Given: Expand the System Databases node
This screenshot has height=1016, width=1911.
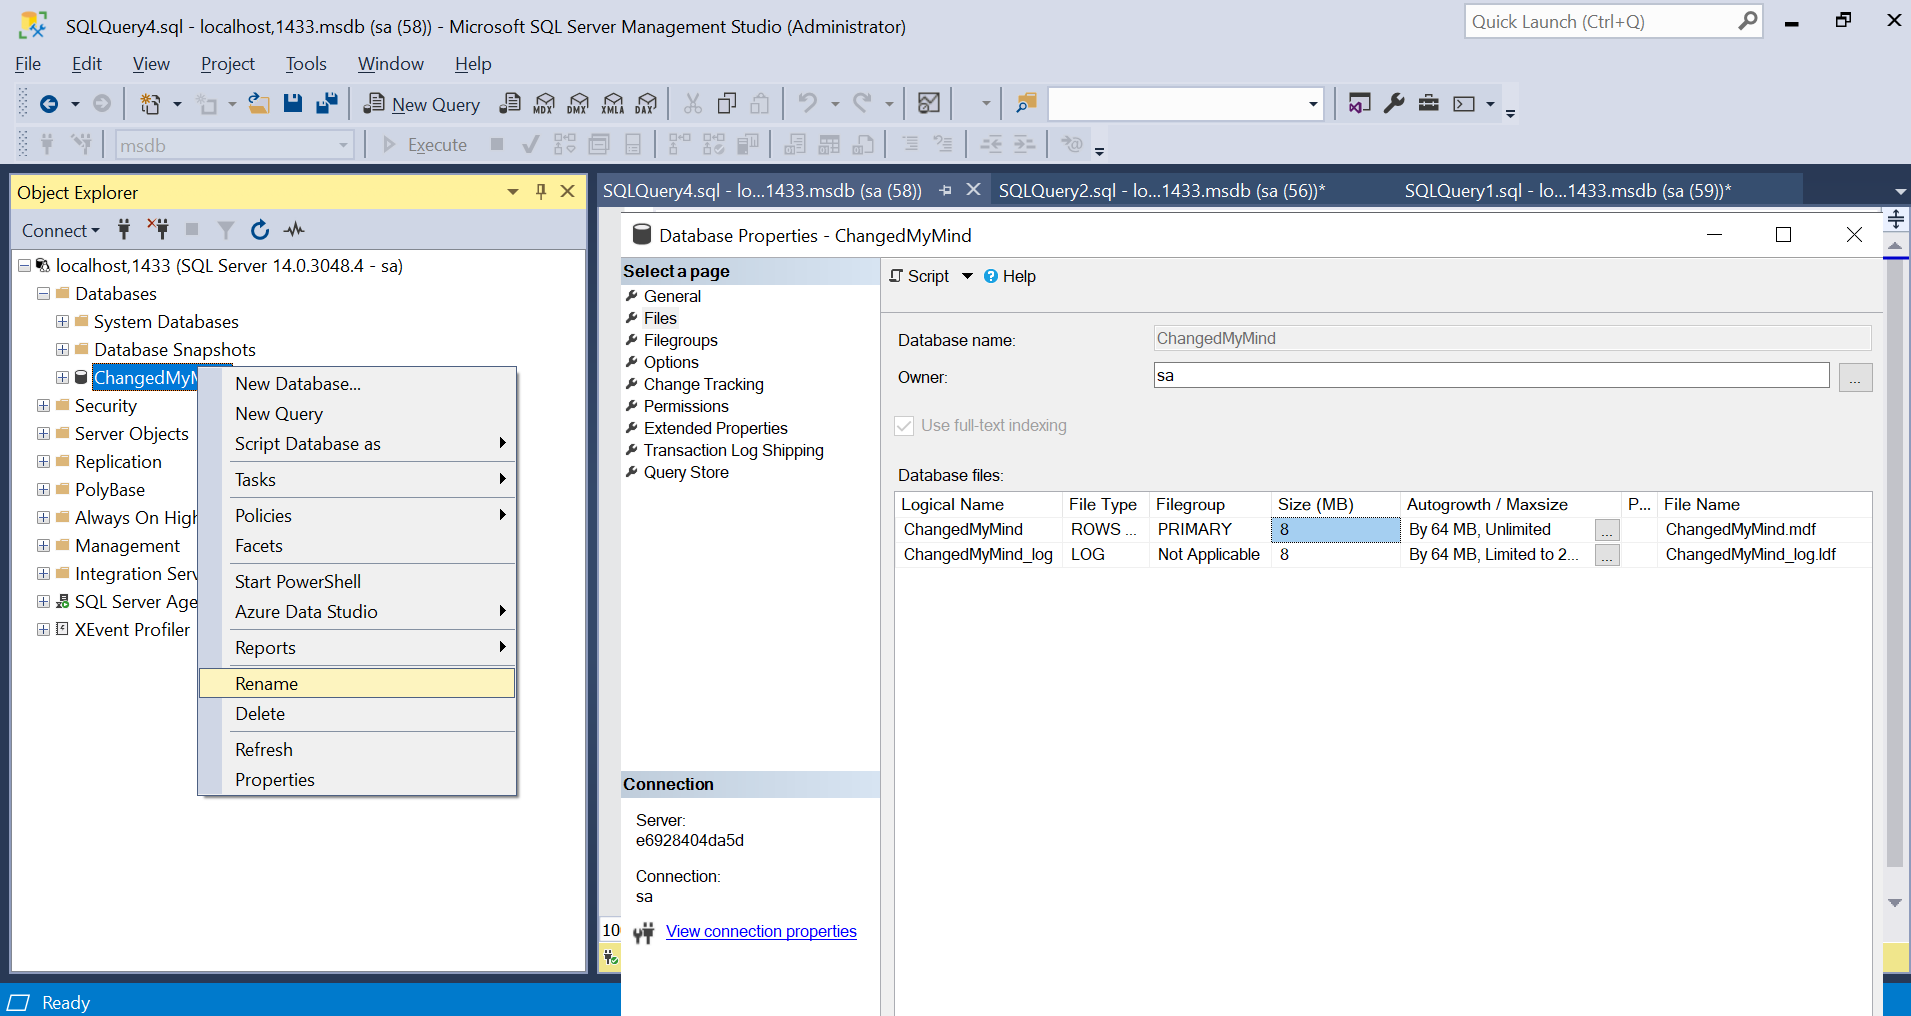Looking at the screenshot, I should click(x=62, y=322).
